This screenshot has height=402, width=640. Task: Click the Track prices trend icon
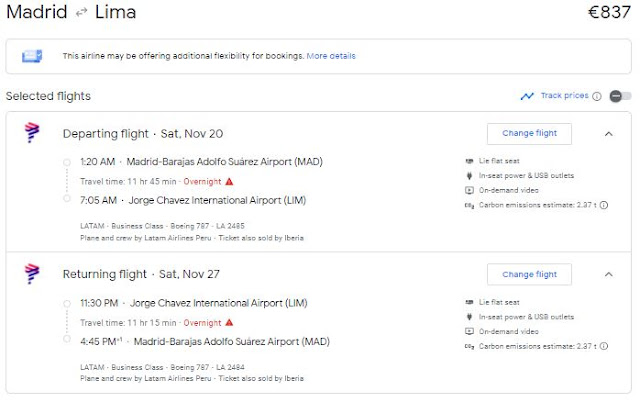click(527, 96)
